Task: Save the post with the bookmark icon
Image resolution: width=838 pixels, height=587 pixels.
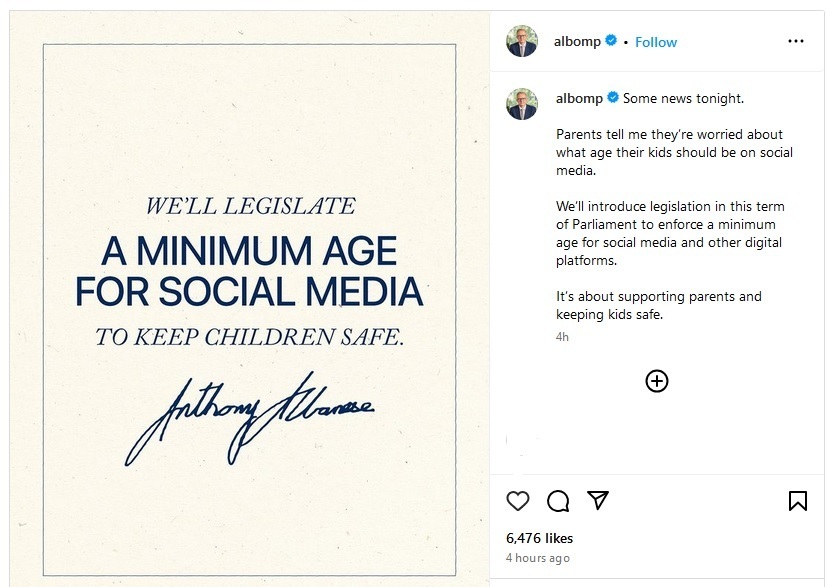Action: coord(798,500)
